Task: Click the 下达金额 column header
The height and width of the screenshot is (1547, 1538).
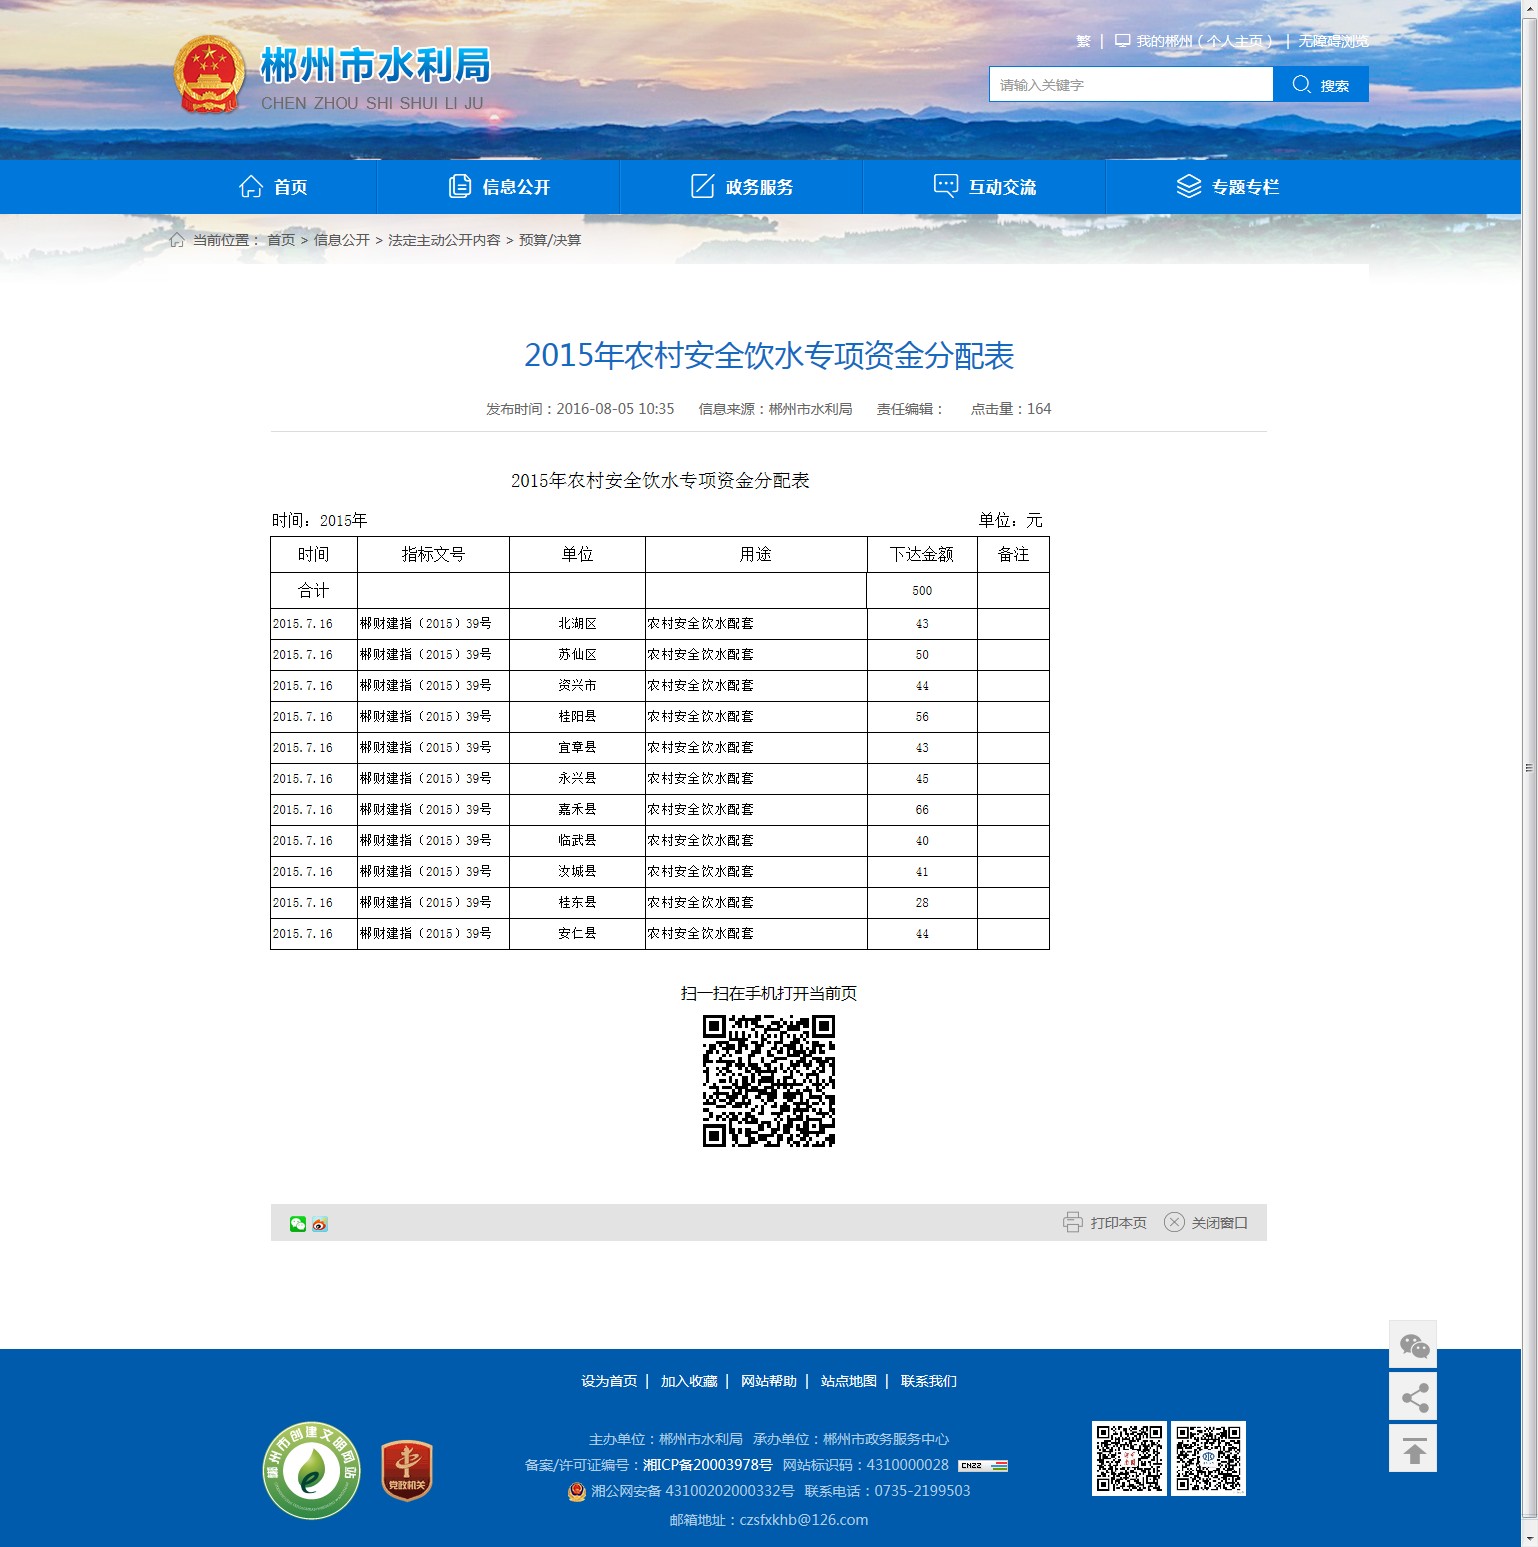Action: click(922, 554)
